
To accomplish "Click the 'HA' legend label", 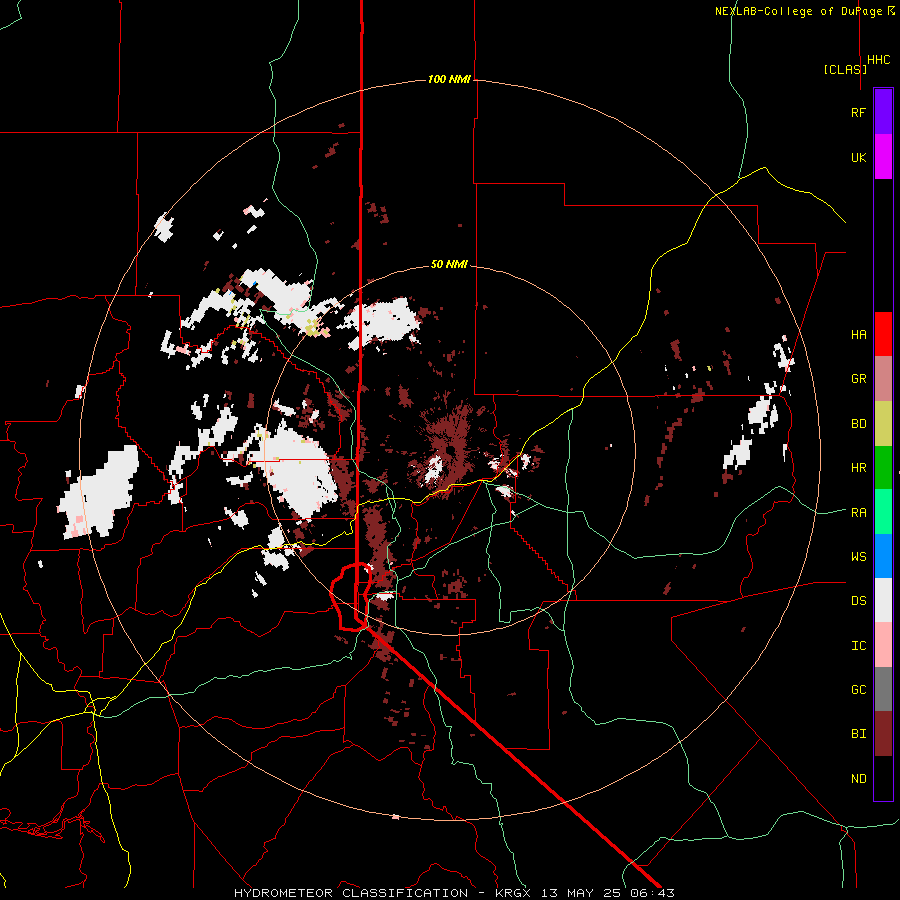I will point(858,335).
